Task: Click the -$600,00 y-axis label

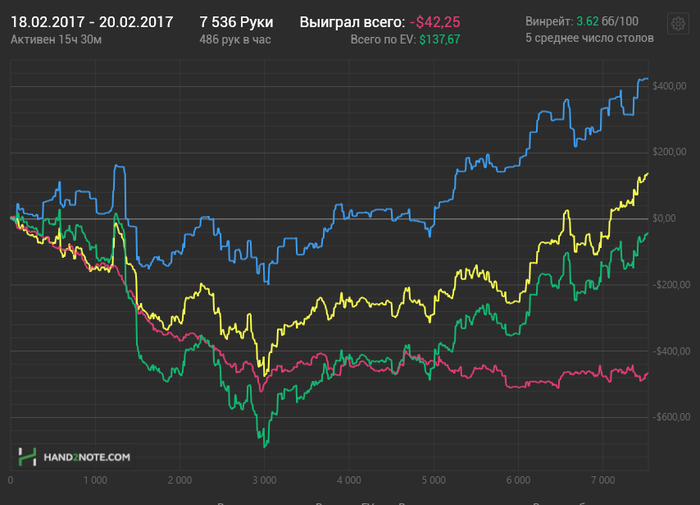Action: (x=671, y=417)
